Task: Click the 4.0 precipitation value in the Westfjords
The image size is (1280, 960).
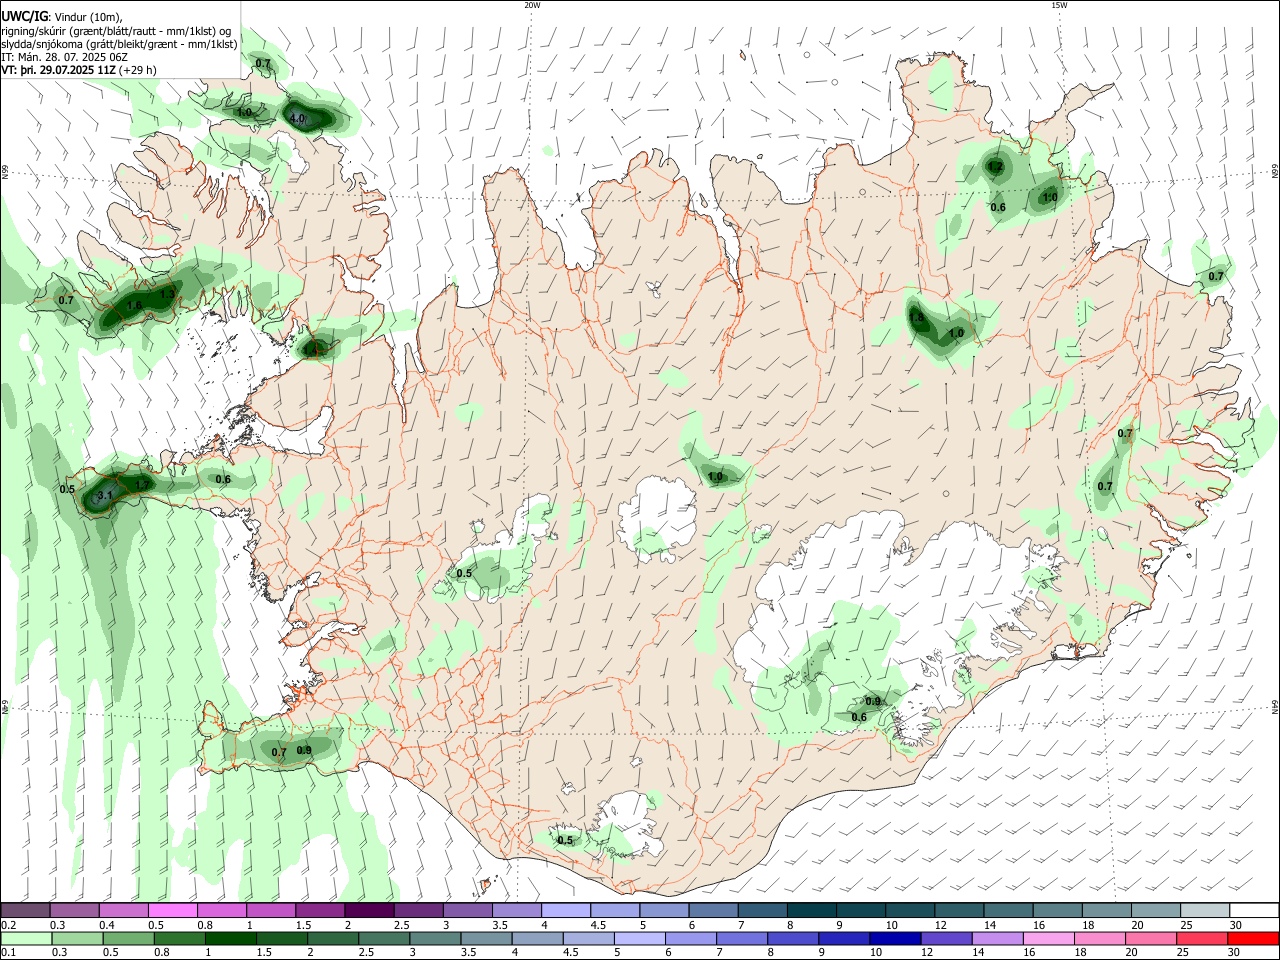Action: [x=297, y=119]
